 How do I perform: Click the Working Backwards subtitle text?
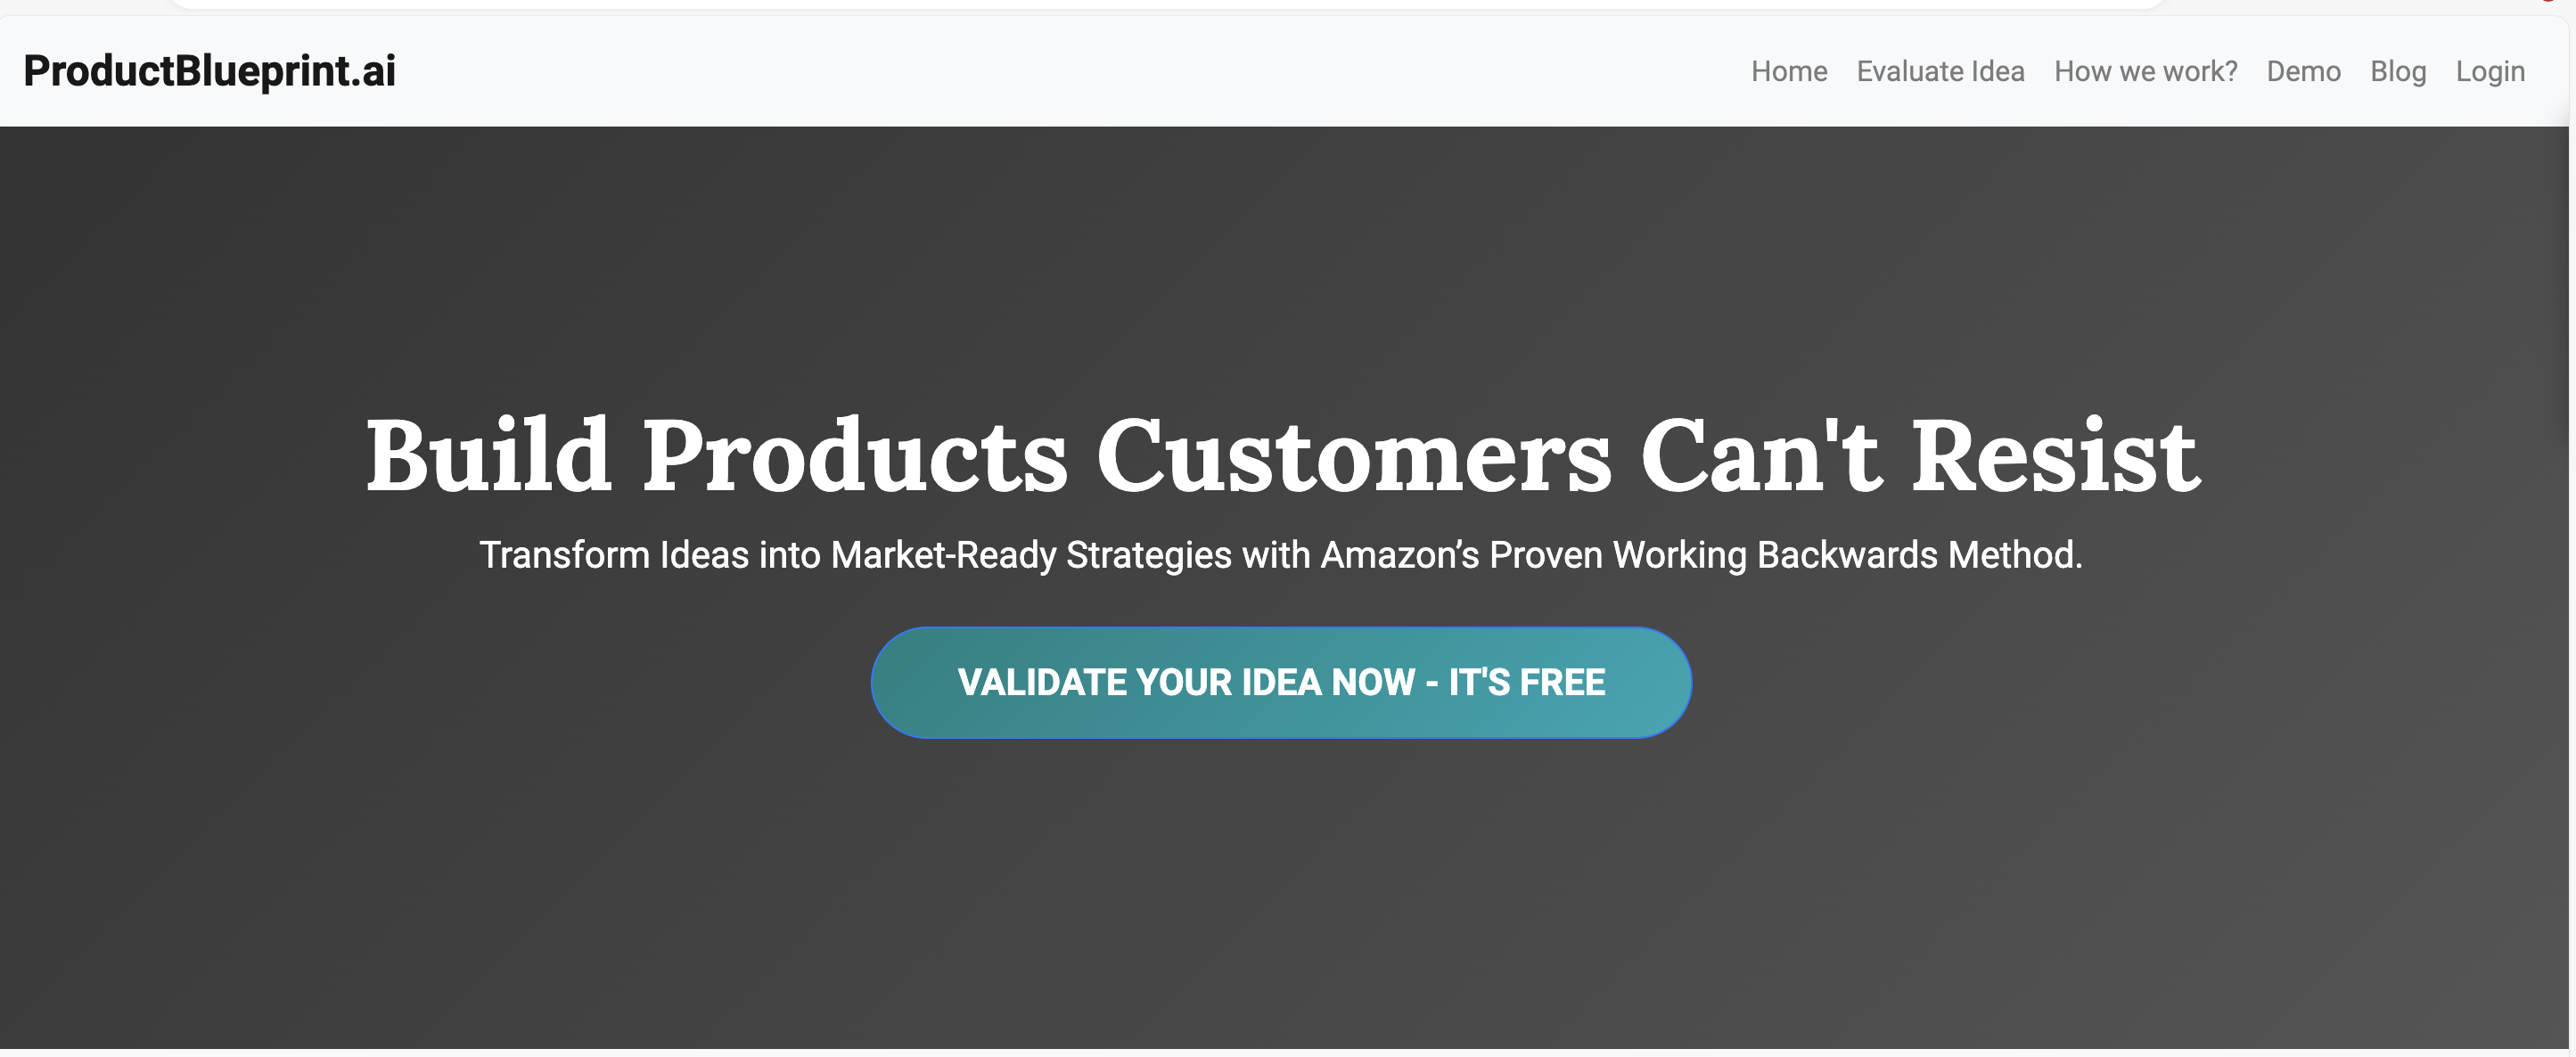1282,554
